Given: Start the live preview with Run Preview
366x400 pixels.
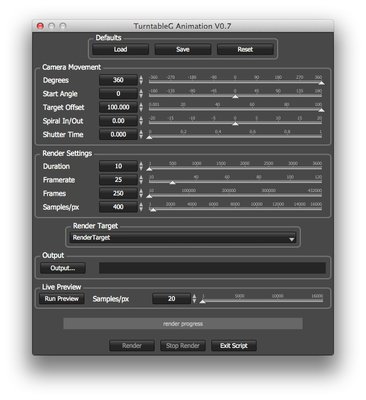Looking at the screenshot, I should point(62,299).
